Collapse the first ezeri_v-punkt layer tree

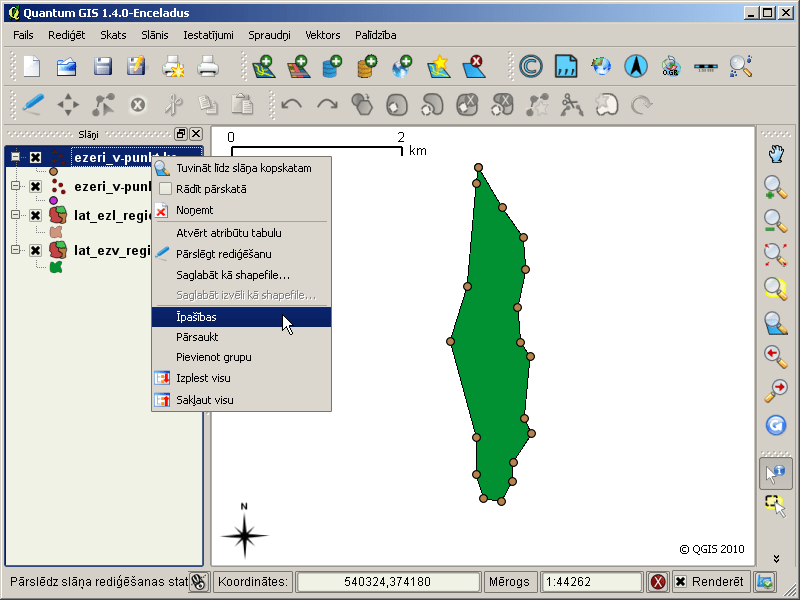coord(16,157)
